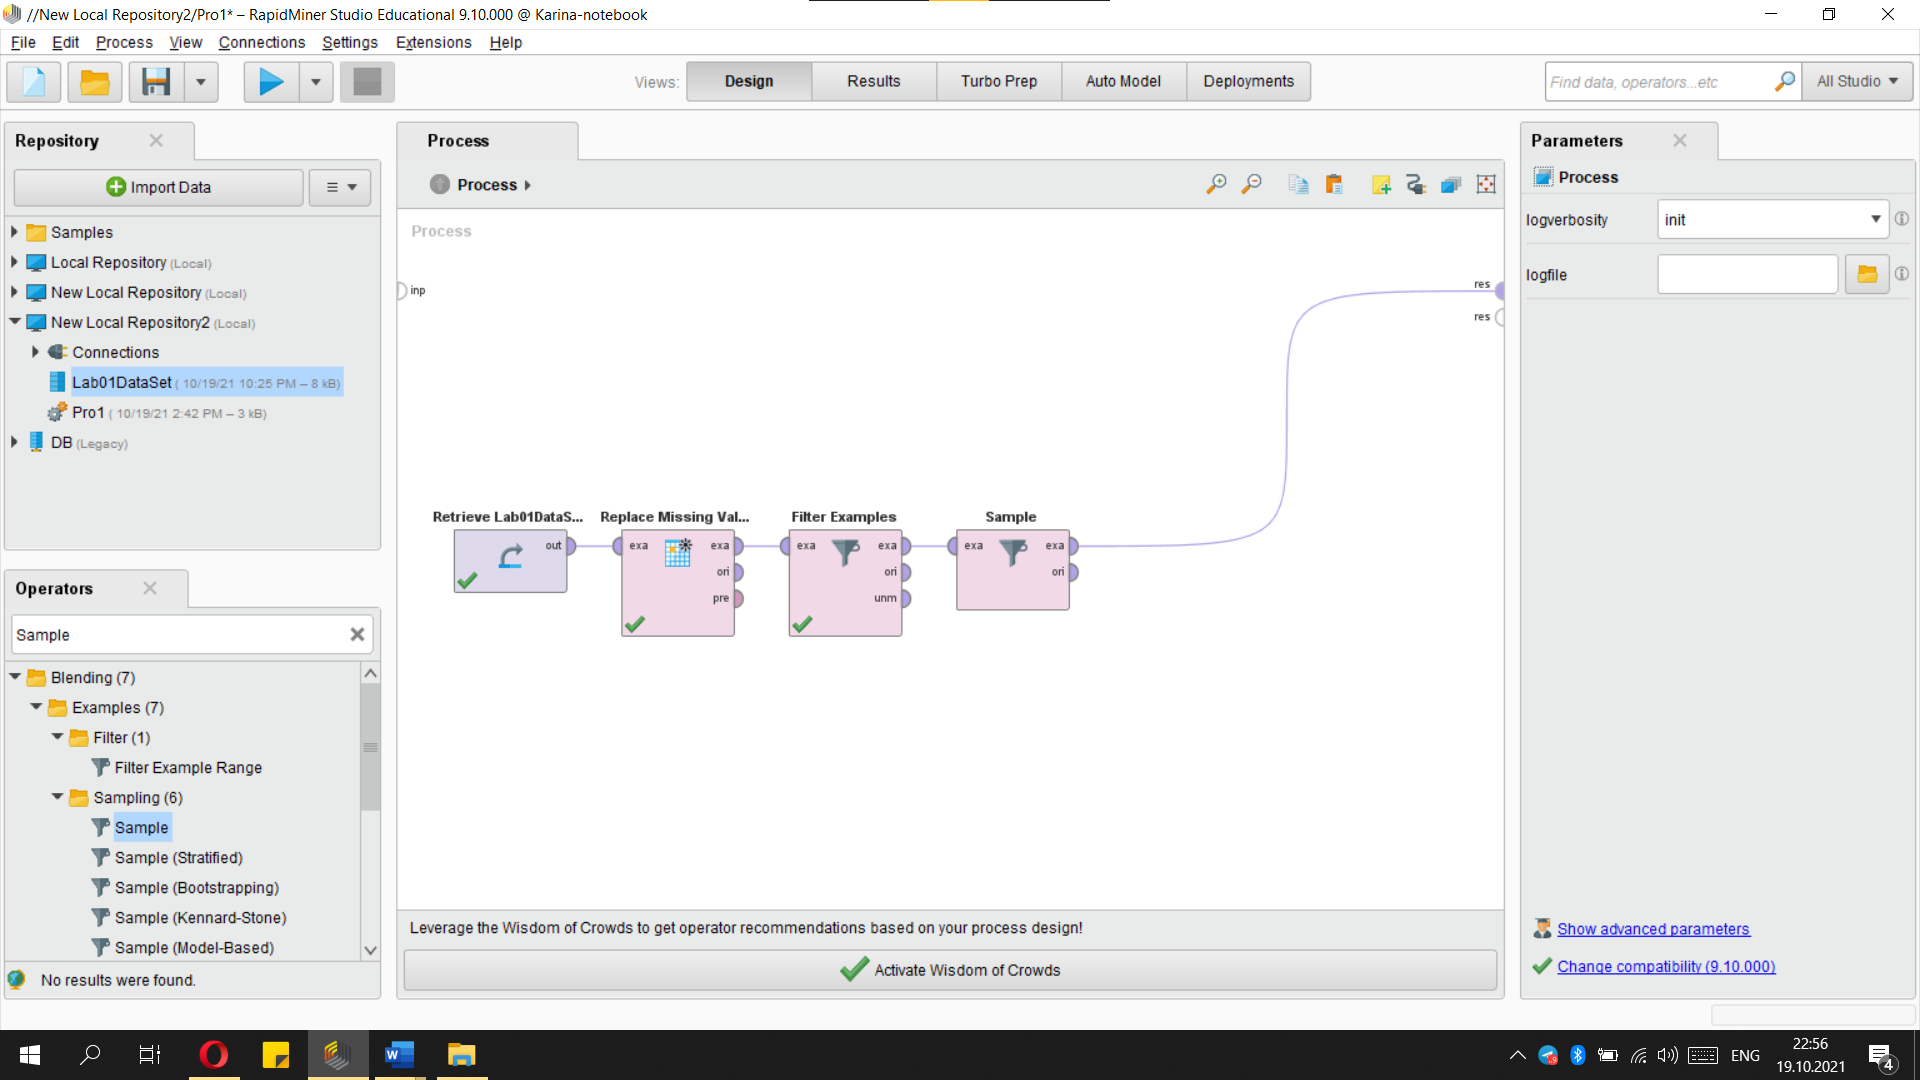
Task: Select the Replace Missing Values operator
Action: pyautogui.click(x=678, y=582)
